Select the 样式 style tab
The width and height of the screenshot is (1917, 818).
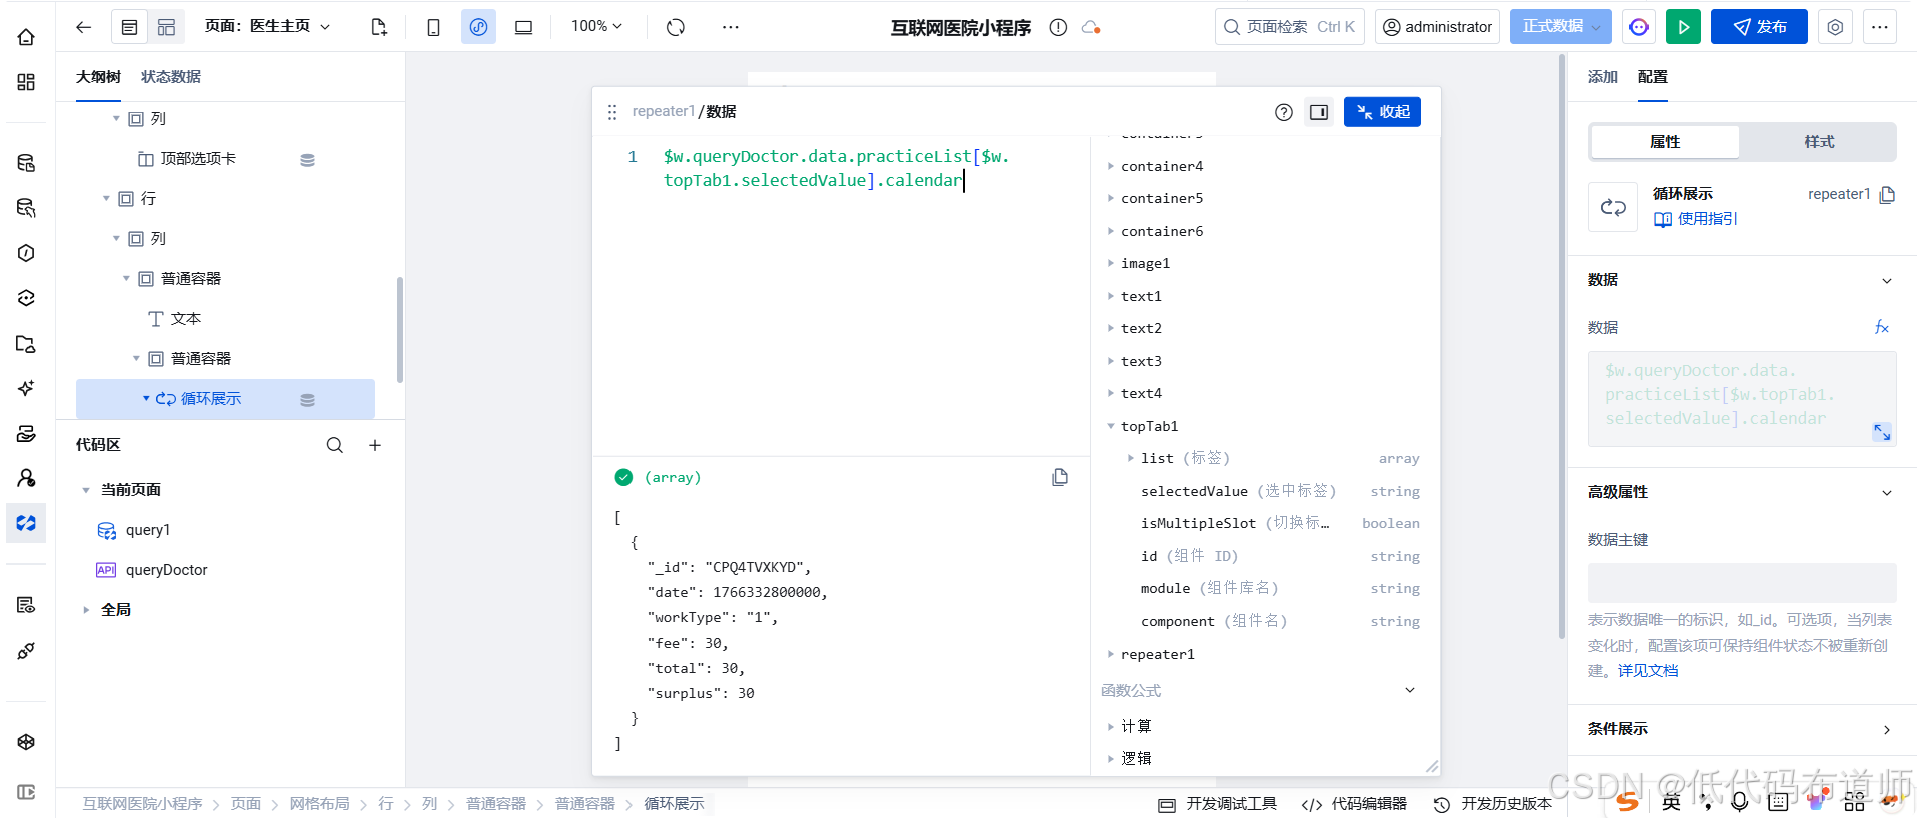[1819, 142]
